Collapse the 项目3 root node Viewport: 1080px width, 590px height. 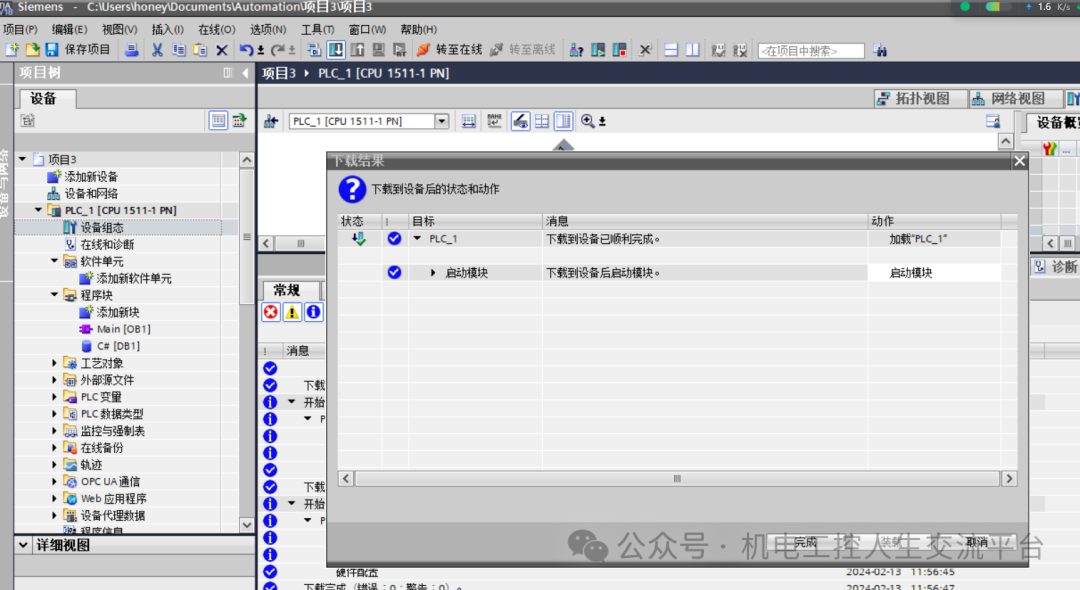[x=23, y=159]
